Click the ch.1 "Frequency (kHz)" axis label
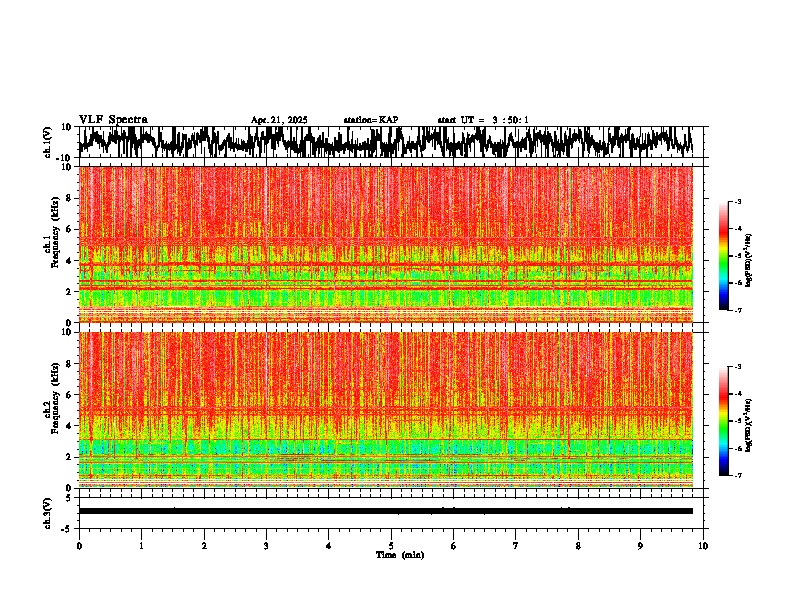The height and width of the screenshot is (612, 792). 55,233
